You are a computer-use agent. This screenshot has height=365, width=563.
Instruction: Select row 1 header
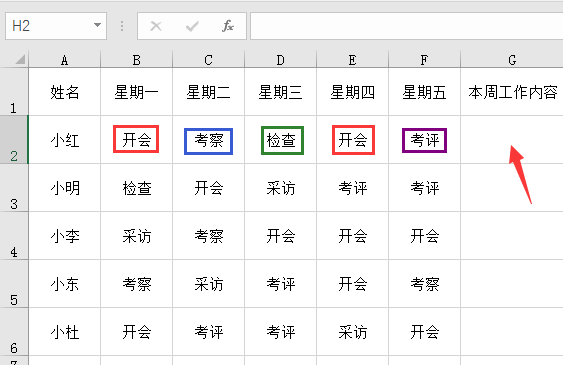[x=14, y=92]
